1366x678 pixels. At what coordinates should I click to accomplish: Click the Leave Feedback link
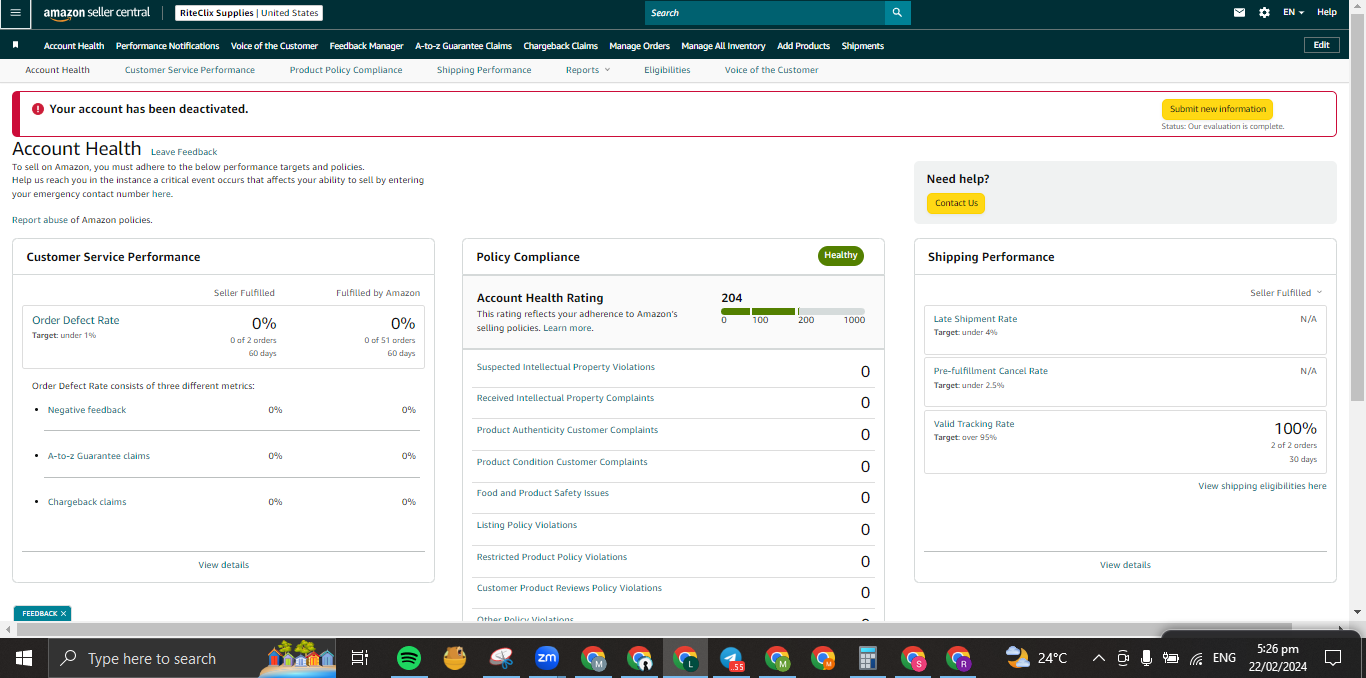coord(184,152)
